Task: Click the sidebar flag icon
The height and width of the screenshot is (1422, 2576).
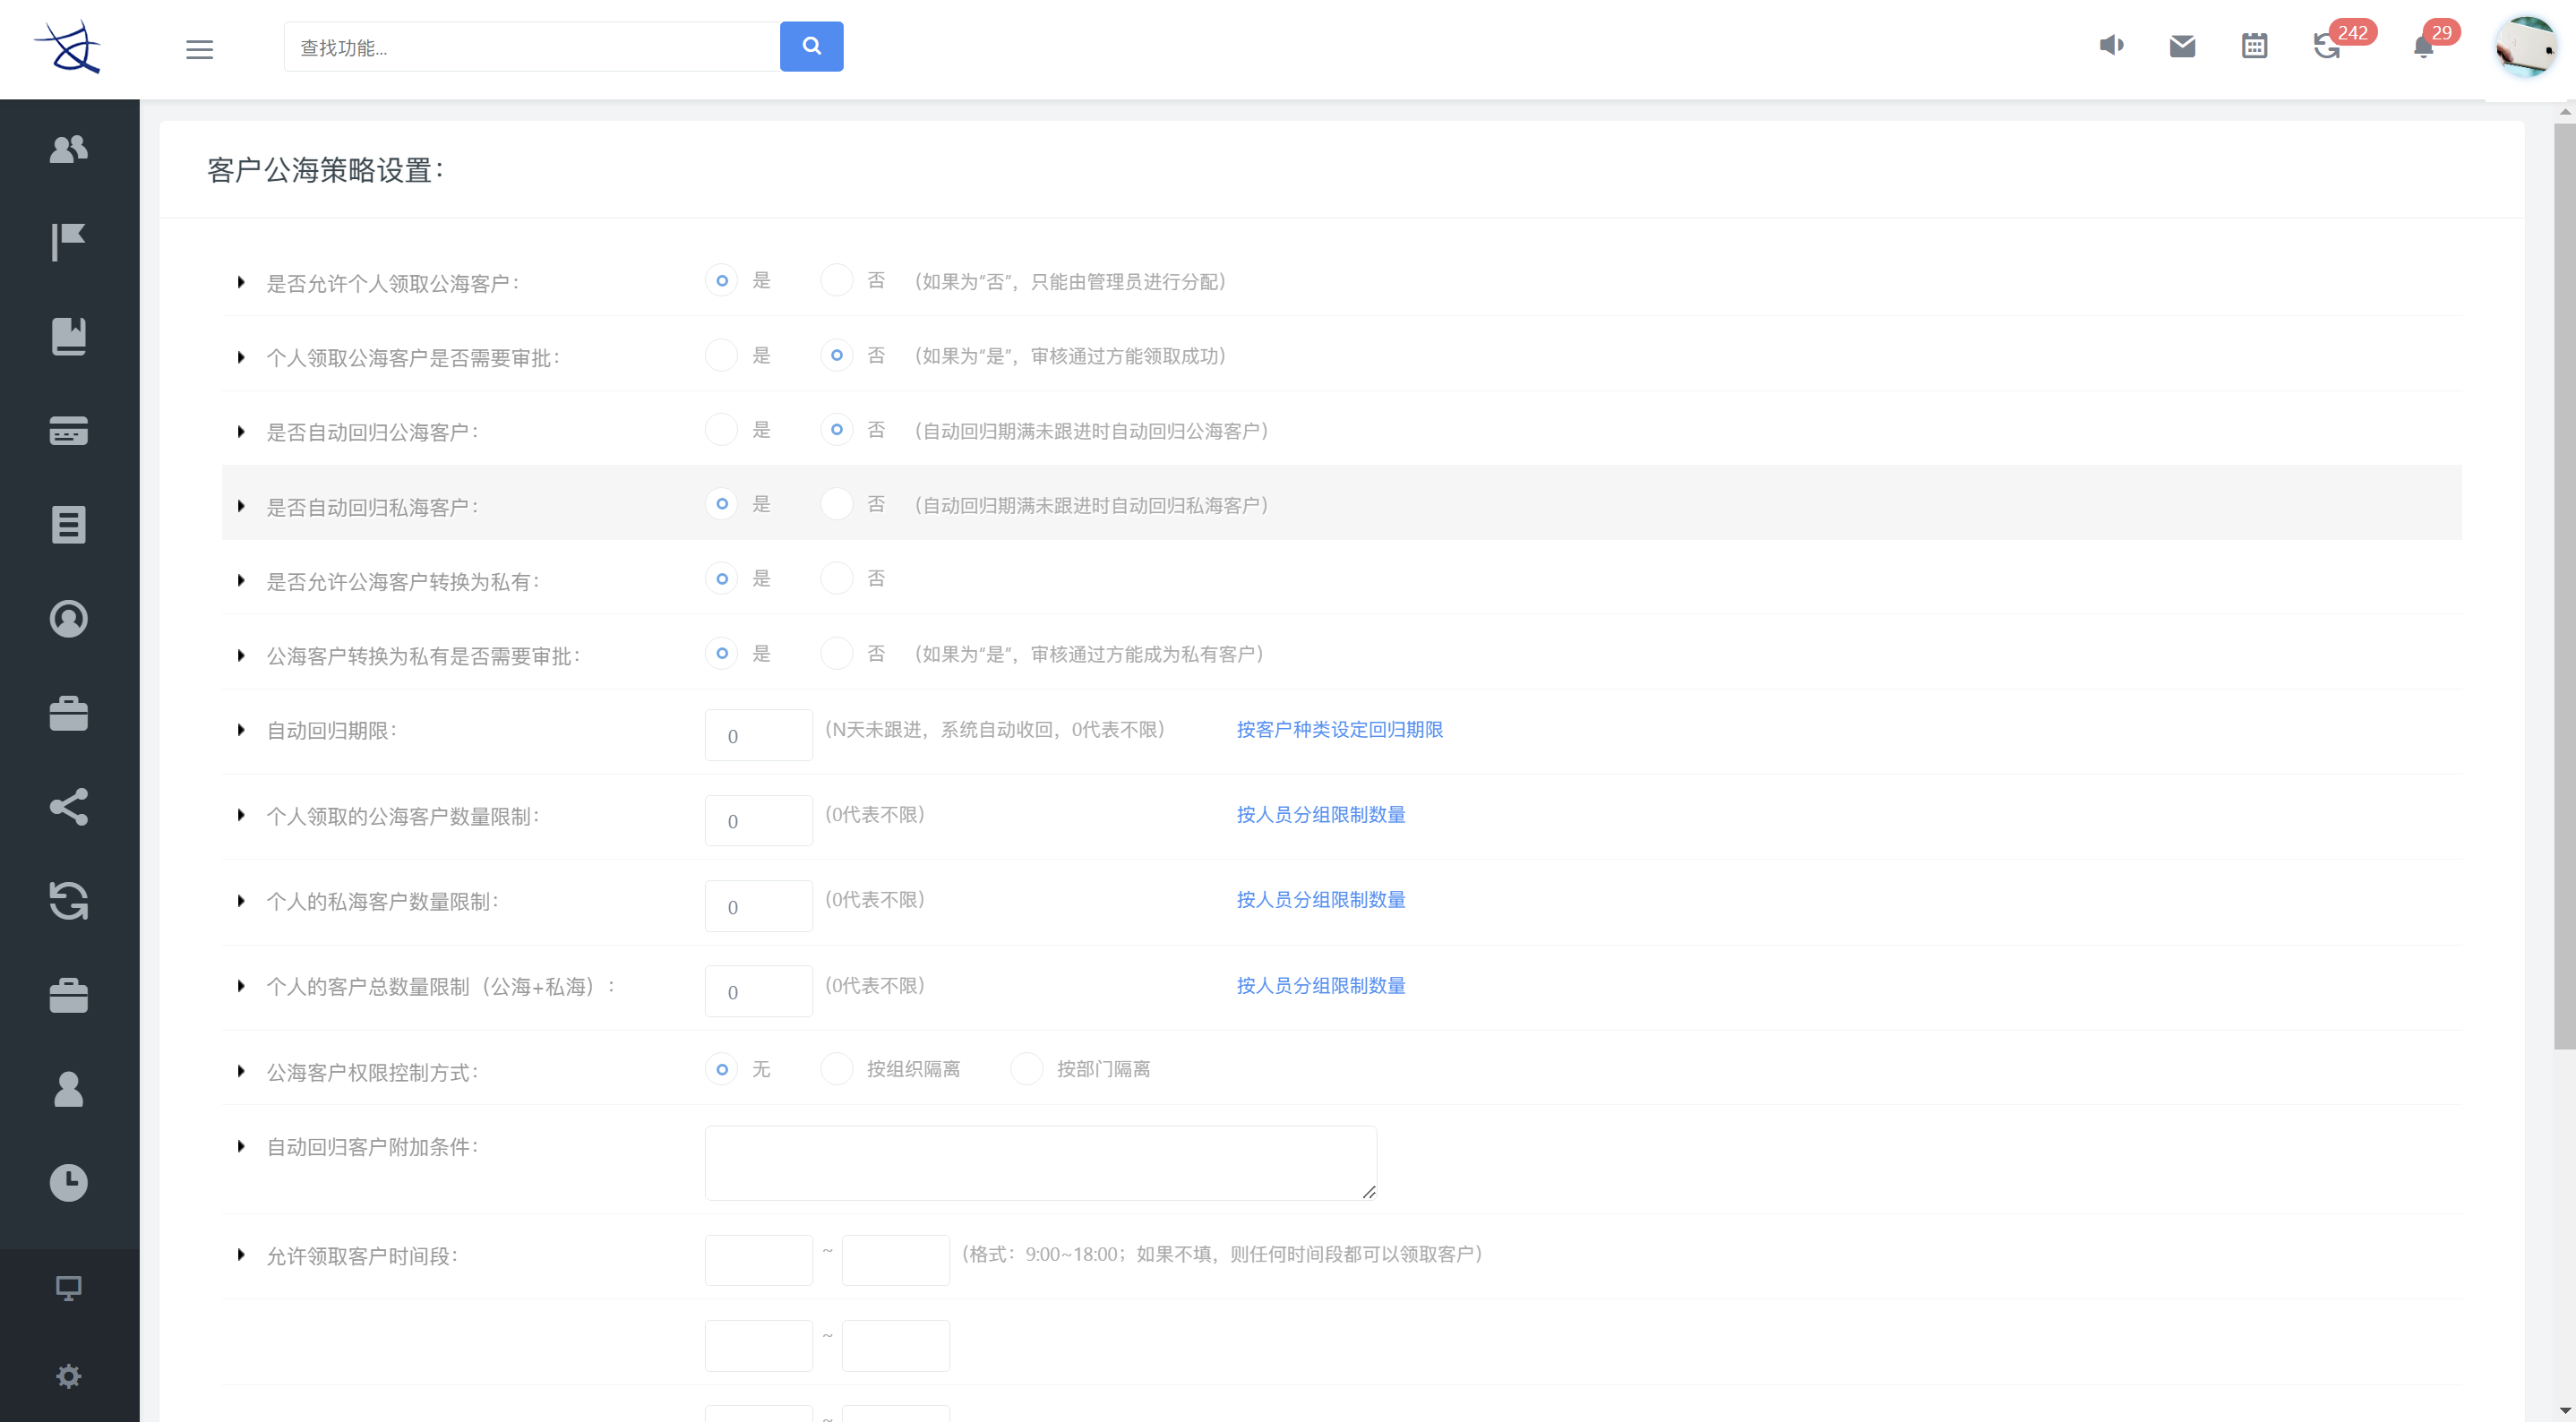Action: [x=68, y=241]
